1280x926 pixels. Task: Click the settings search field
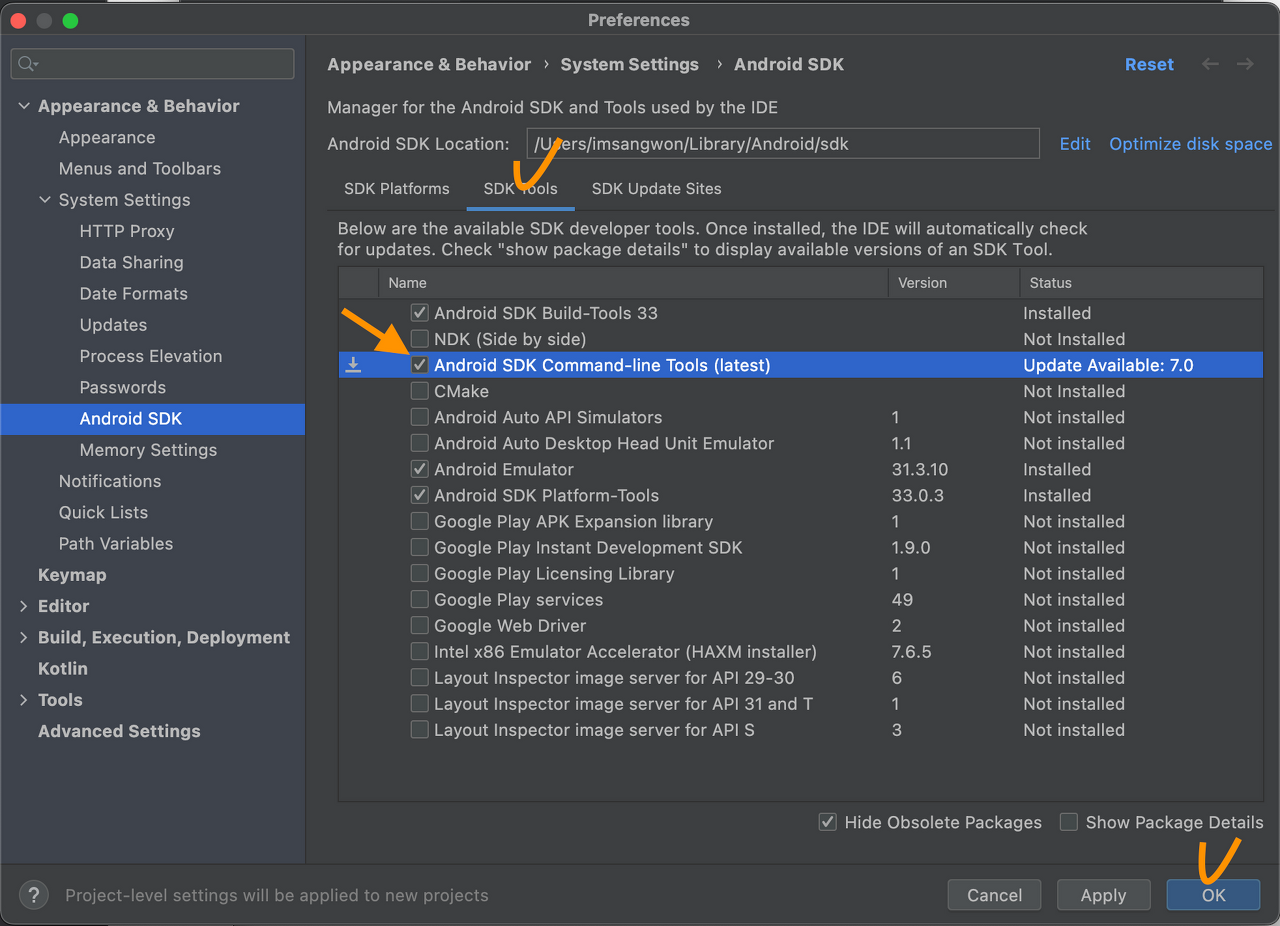coord(153,64)
